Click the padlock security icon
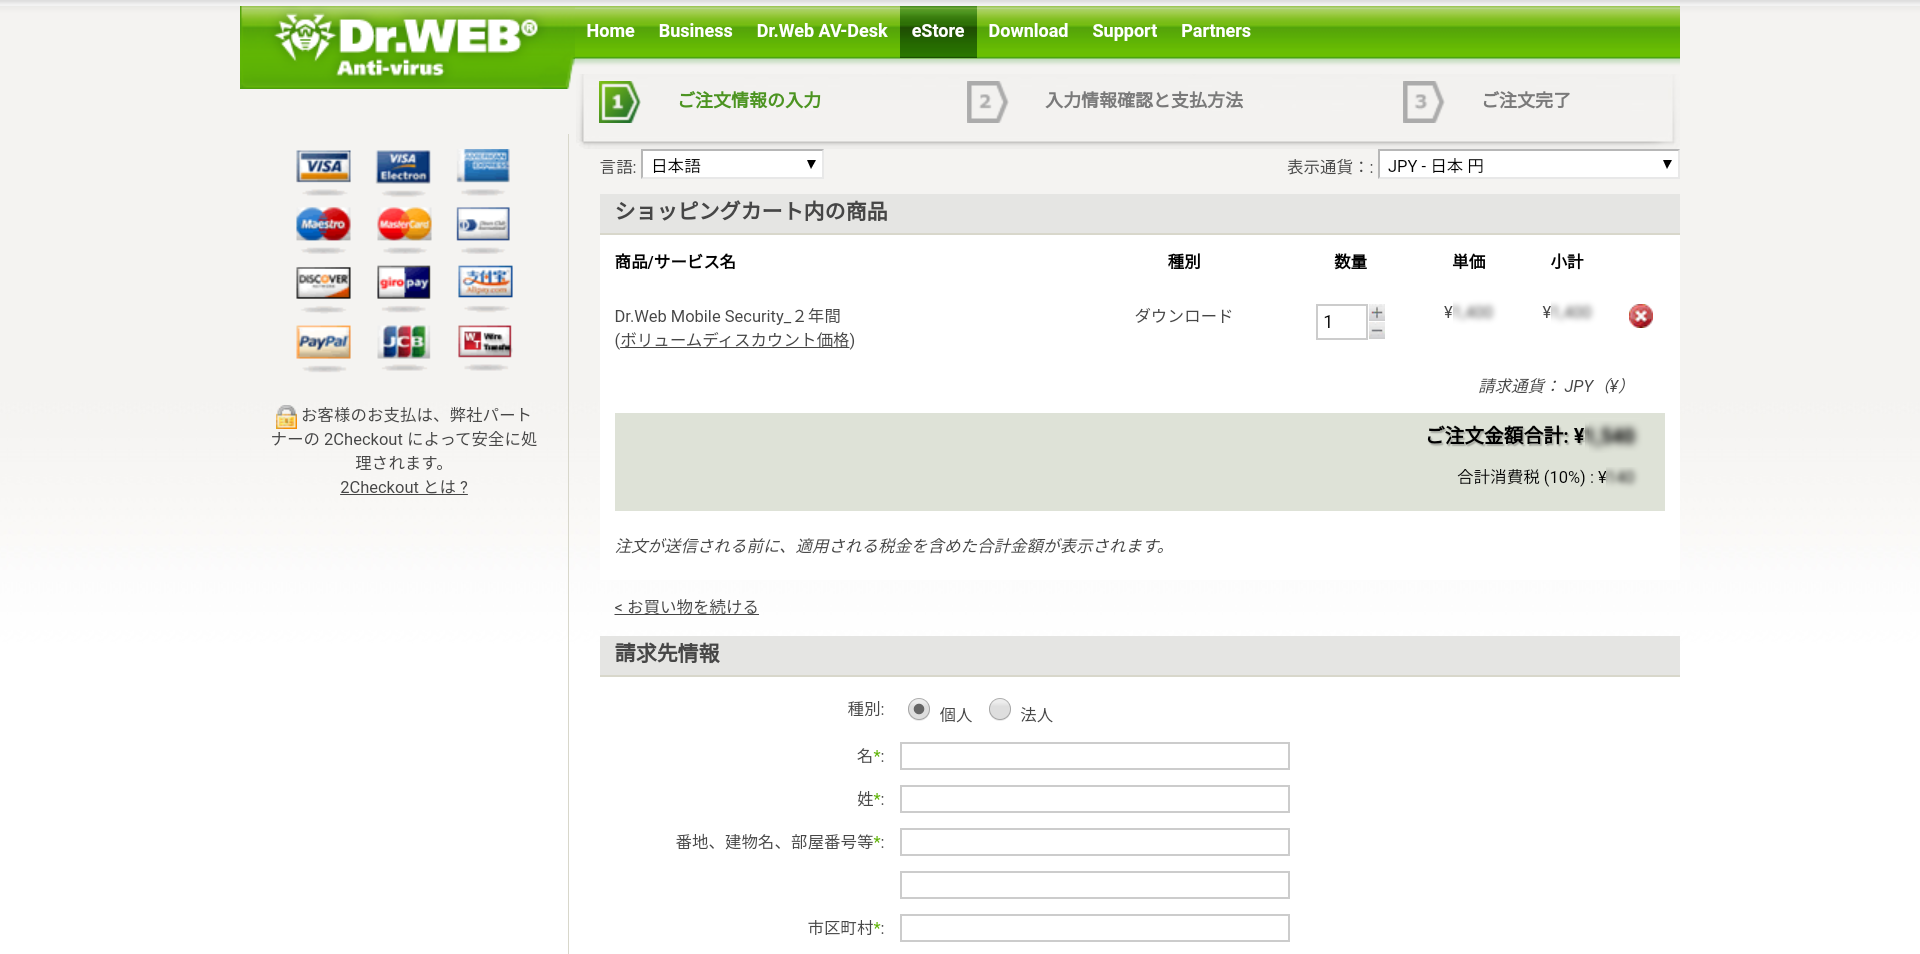 pos(286,416)
